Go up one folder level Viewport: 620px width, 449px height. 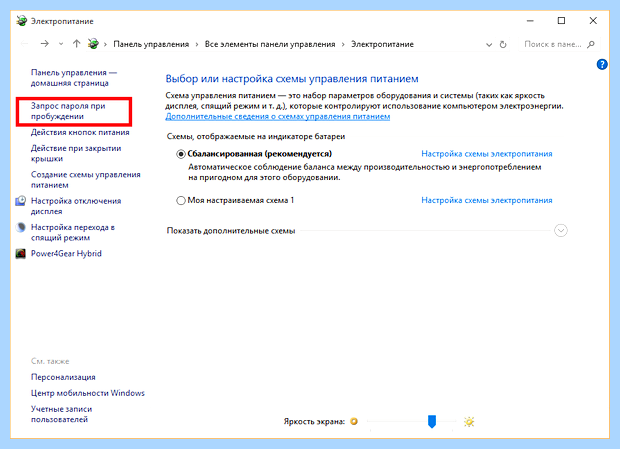(76, 44)
